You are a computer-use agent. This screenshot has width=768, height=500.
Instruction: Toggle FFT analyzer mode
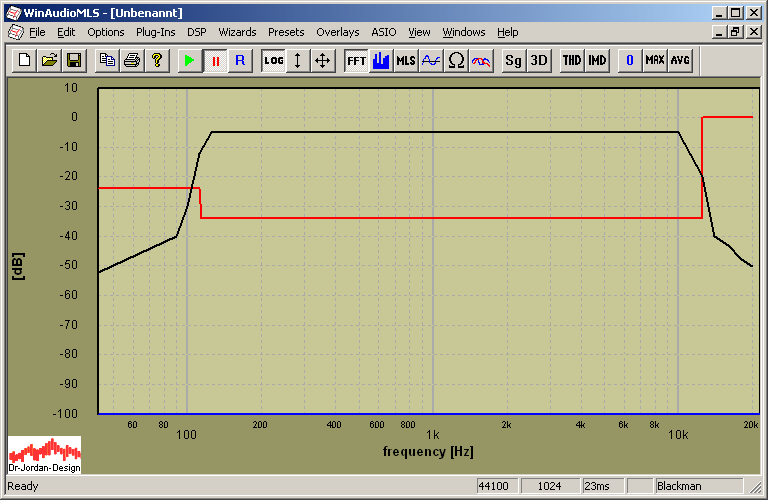[356, 60]
